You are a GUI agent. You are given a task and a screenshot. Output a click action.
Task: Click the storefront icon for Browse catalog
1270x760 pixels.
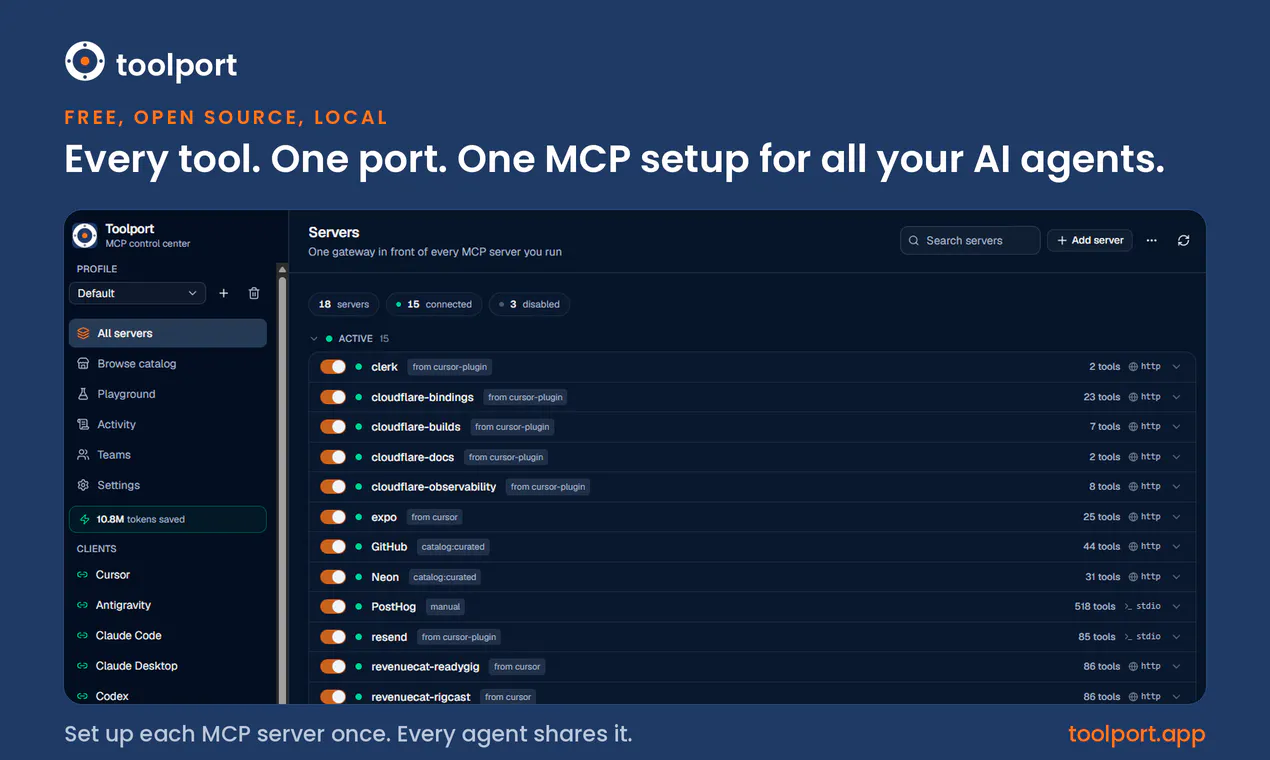point(83,364)
